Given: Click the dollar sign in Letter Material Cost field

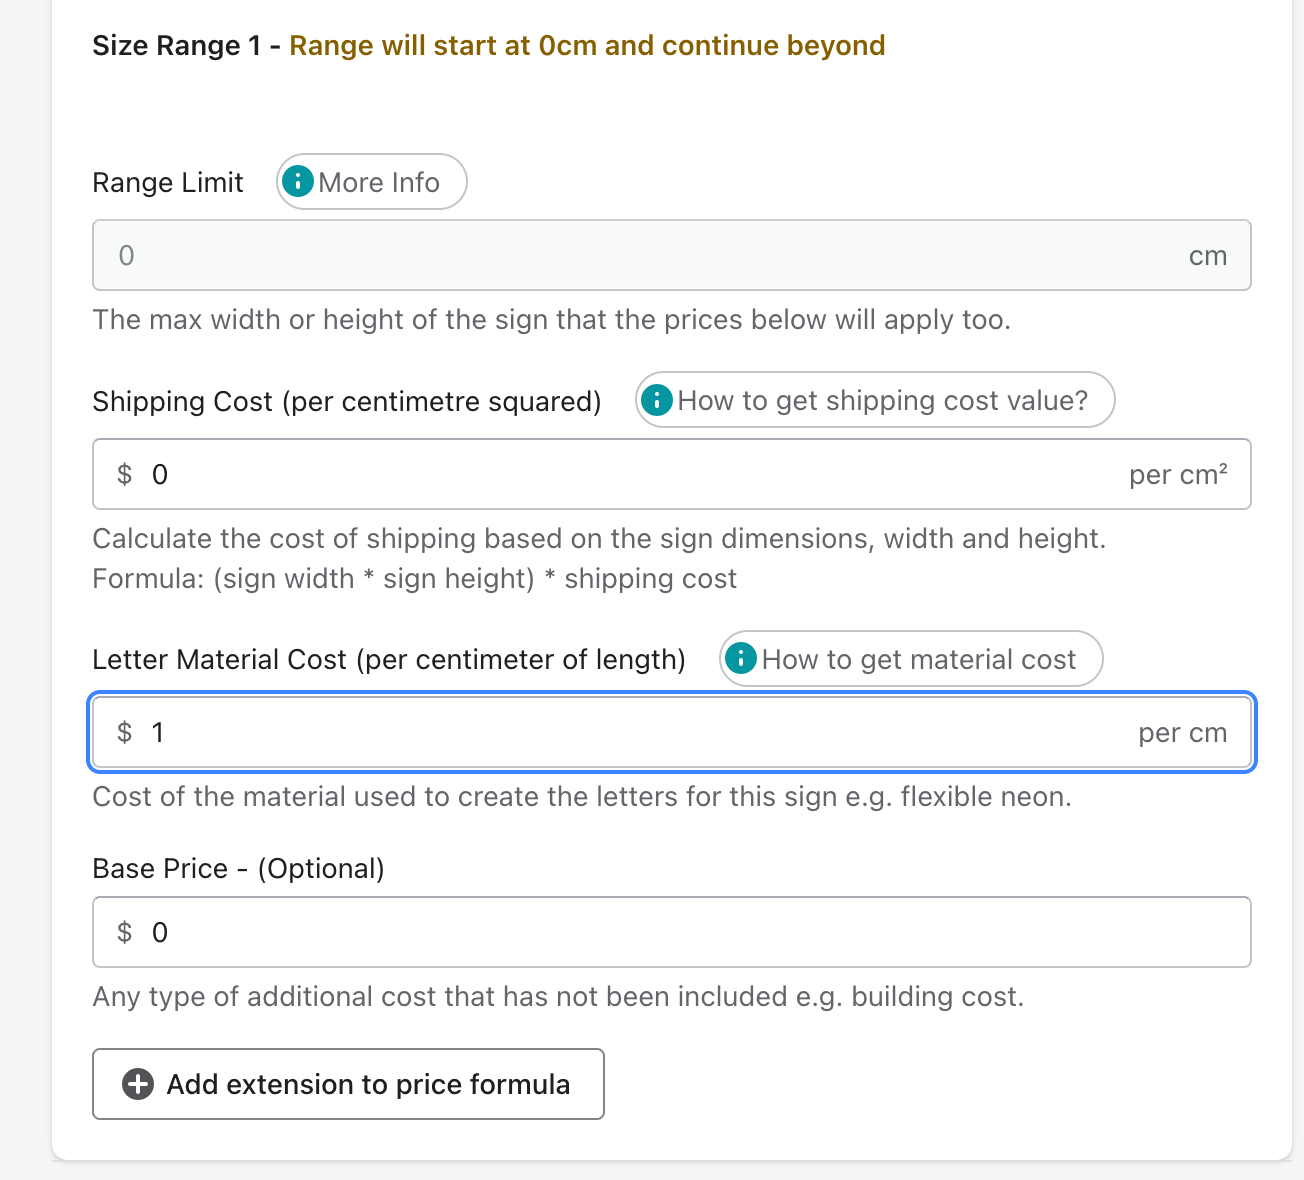Looking at the screenshot, I should 125,732.
